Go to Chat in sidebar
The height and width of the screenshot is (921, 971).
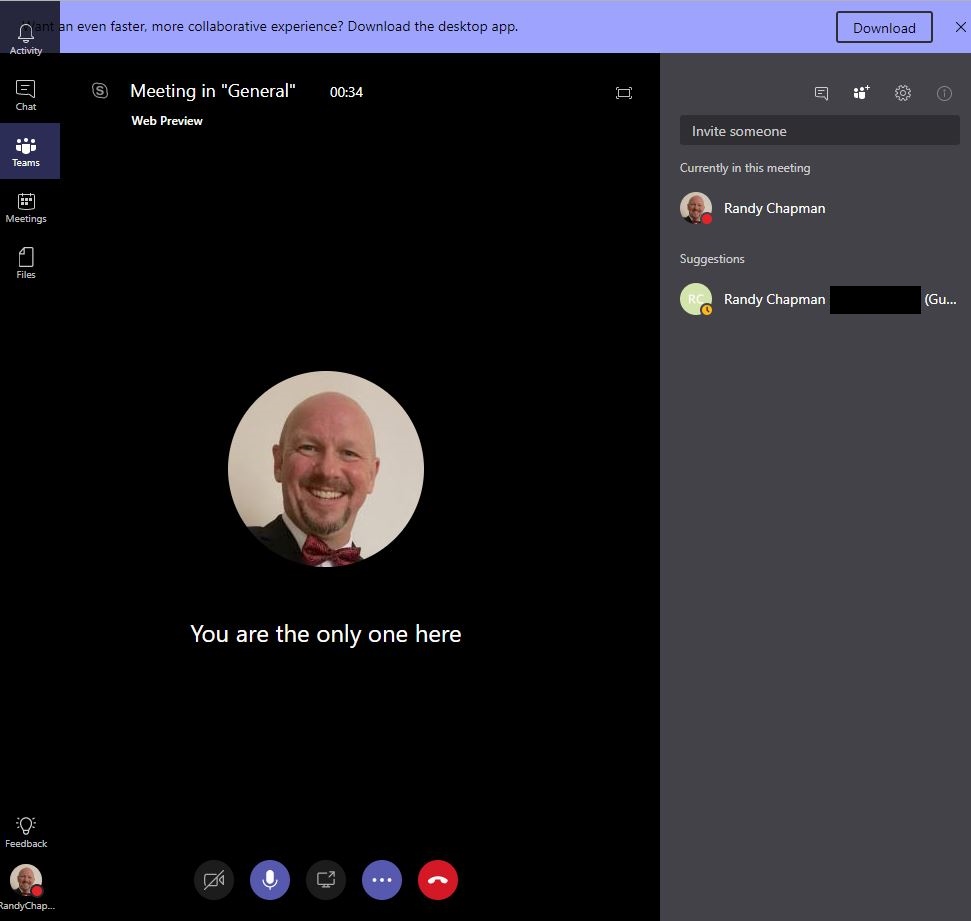[26, 95]
